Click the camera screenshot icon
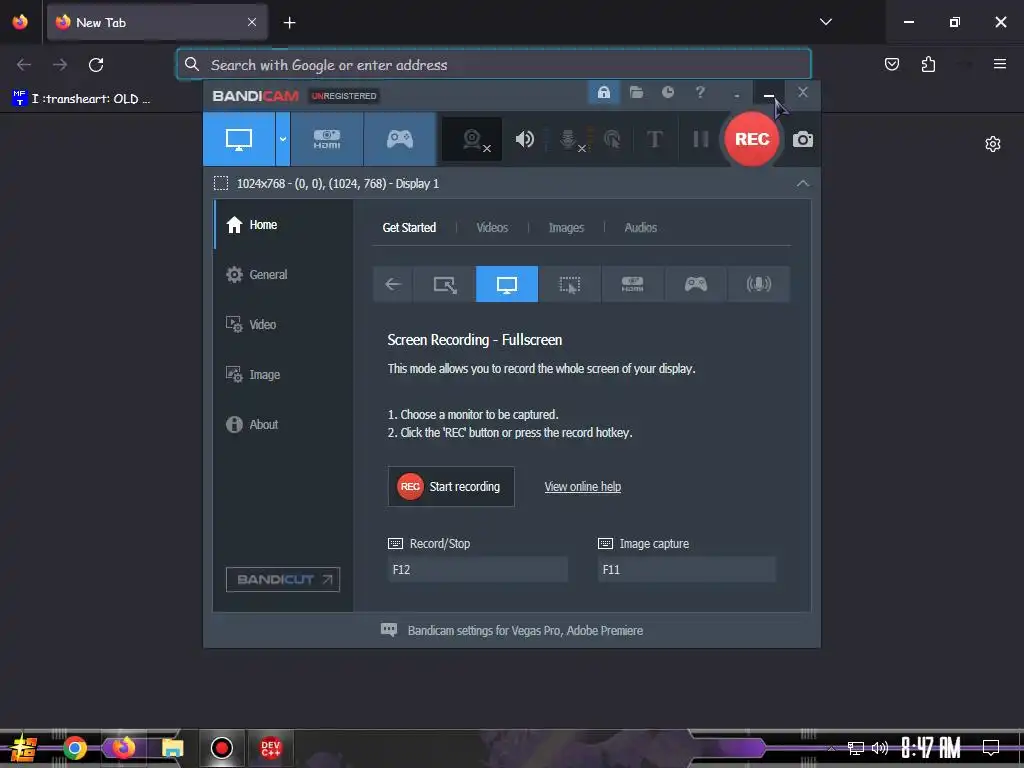Screen dimensions: 1024x768 803,139
